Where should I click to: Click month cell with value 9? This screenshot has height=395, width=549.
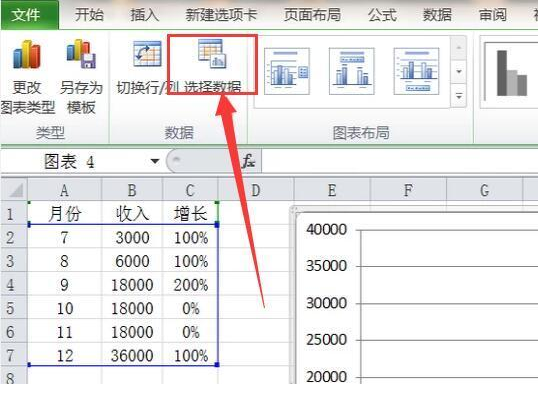click(x=64, y=284)
